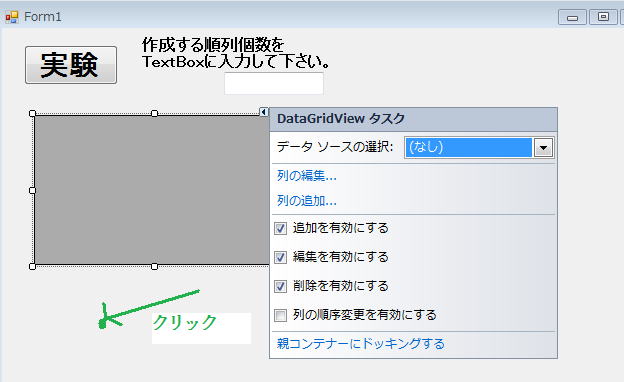Click the left-middle handle of the DataGridView

pyautogui.click(x=33, y=190)
